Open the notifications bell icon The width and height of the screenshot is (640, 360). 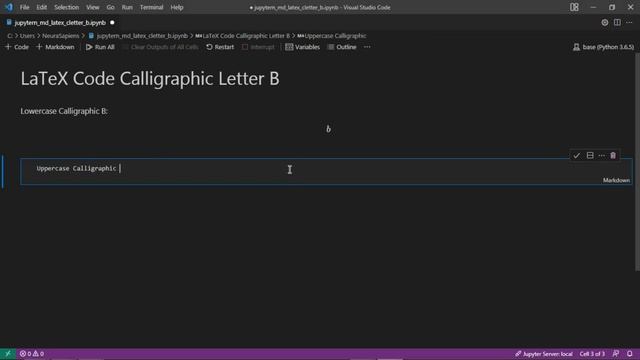(630, 354)
